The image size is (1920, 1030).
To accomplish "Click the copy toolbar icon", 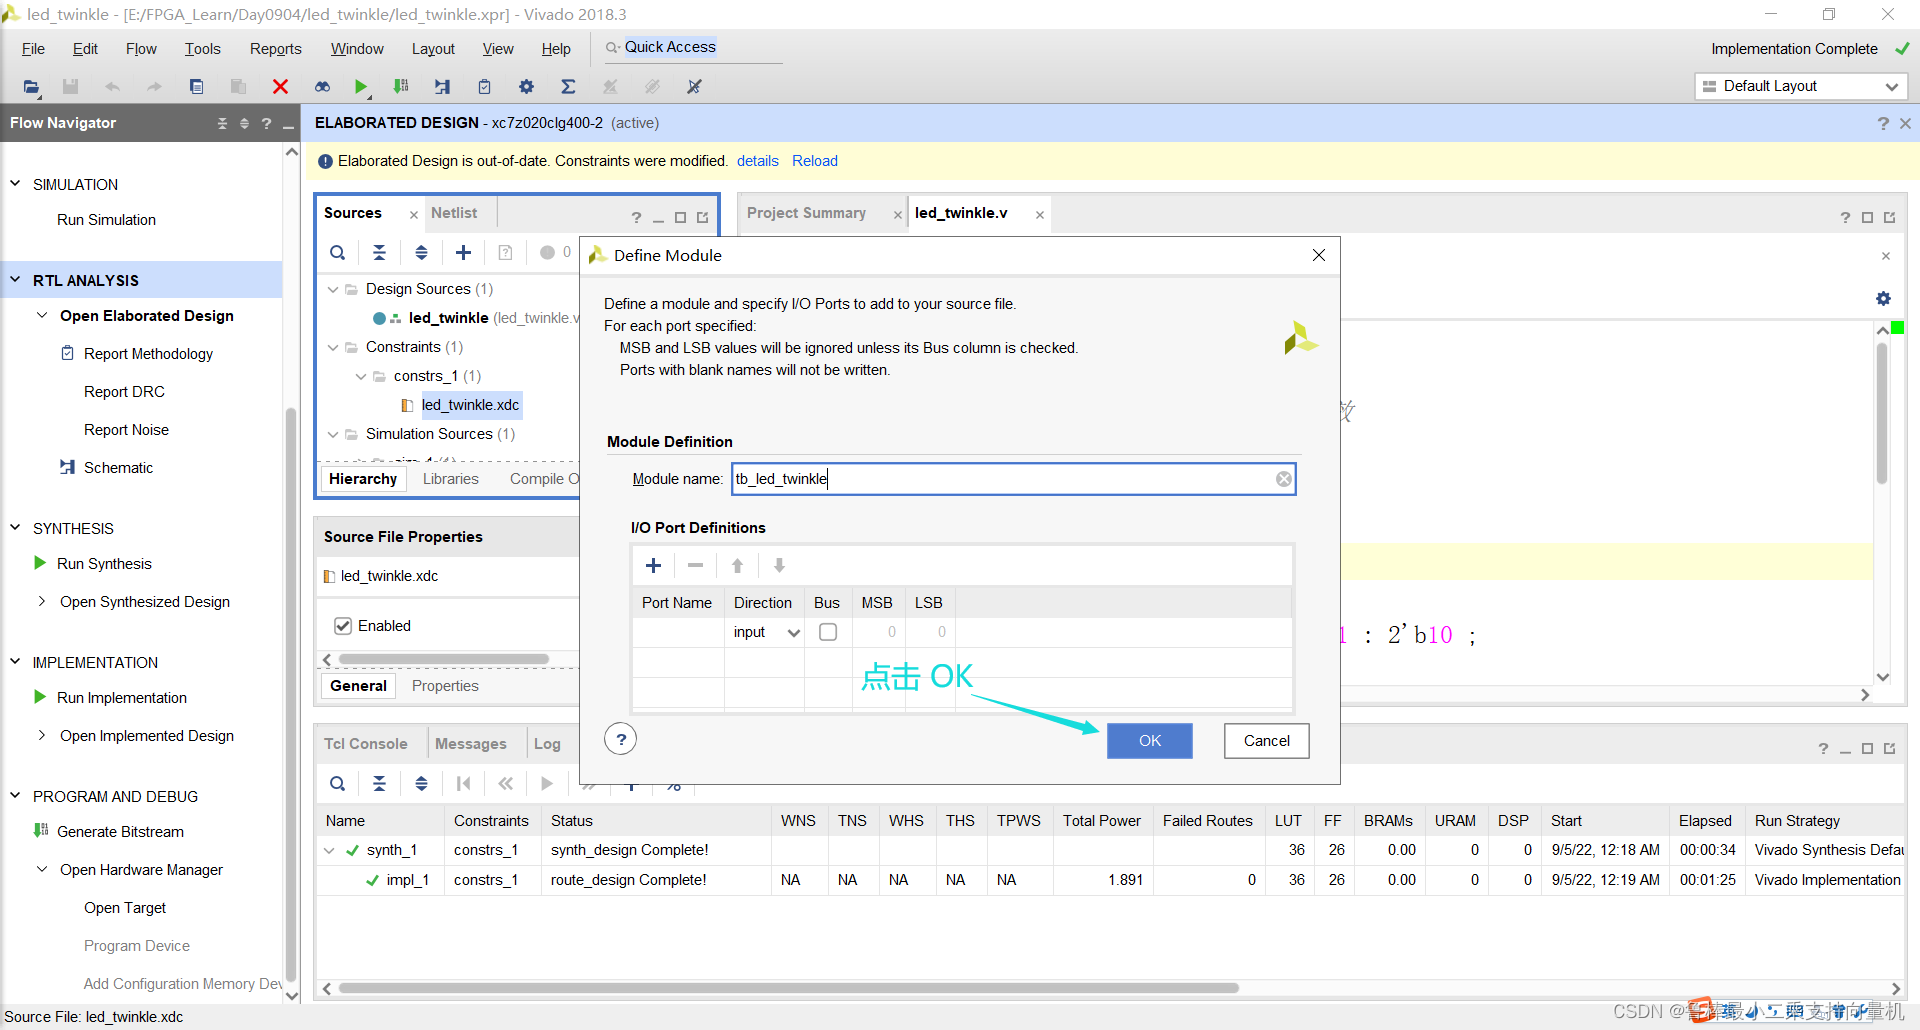I will click(196, 87).
